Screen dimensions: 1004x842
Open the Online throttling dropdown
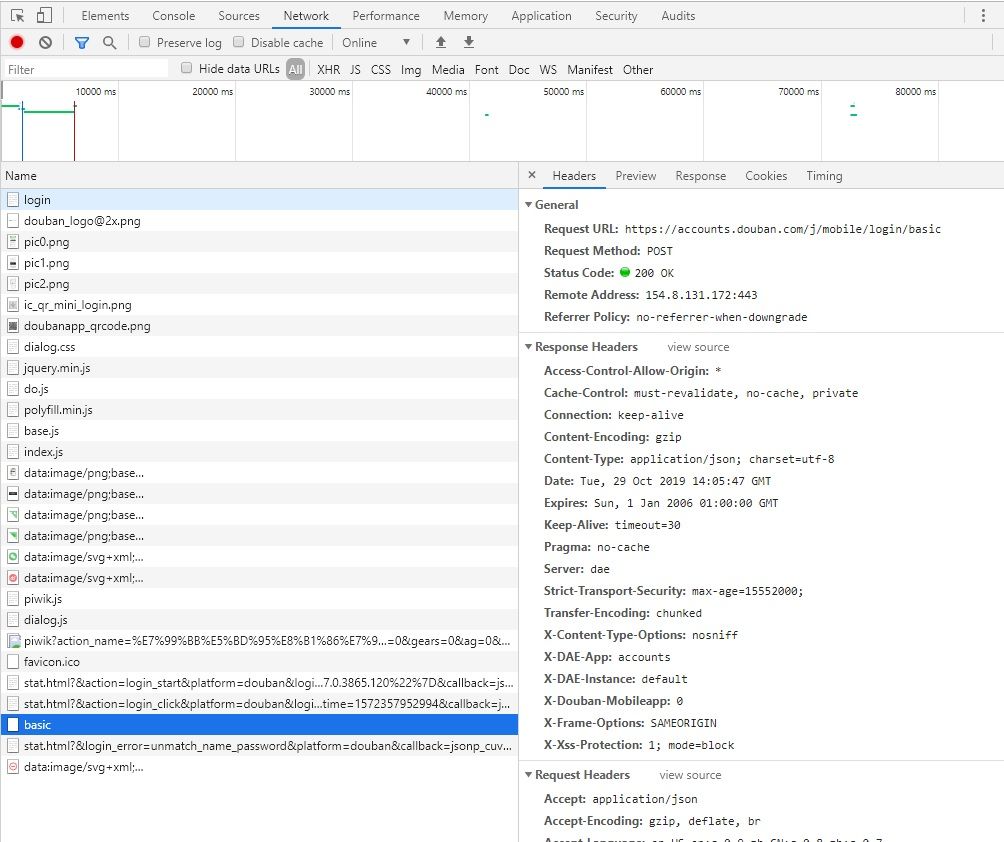pos(376,42)
